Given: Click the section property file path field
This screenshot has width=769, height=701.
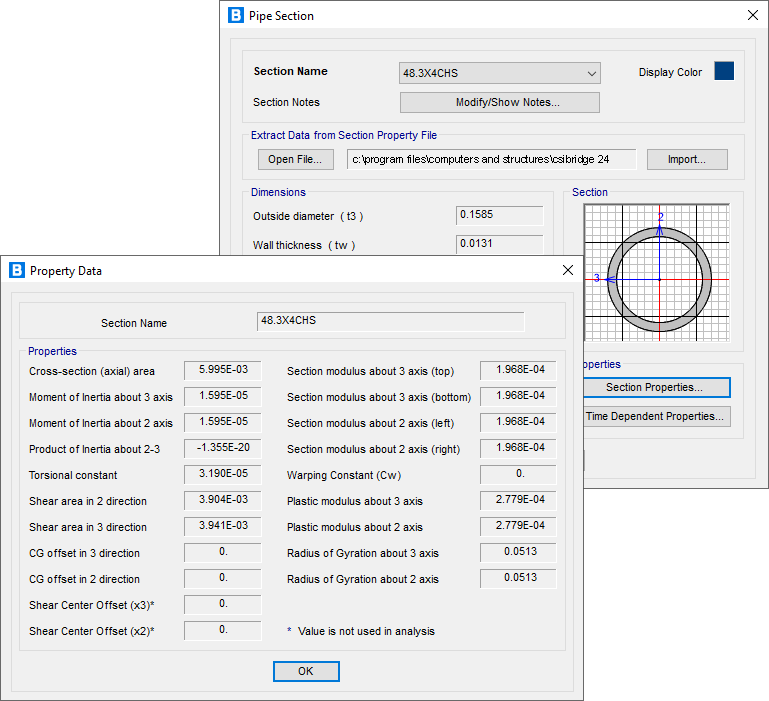Looking at the screenshot, I should 492,159.
